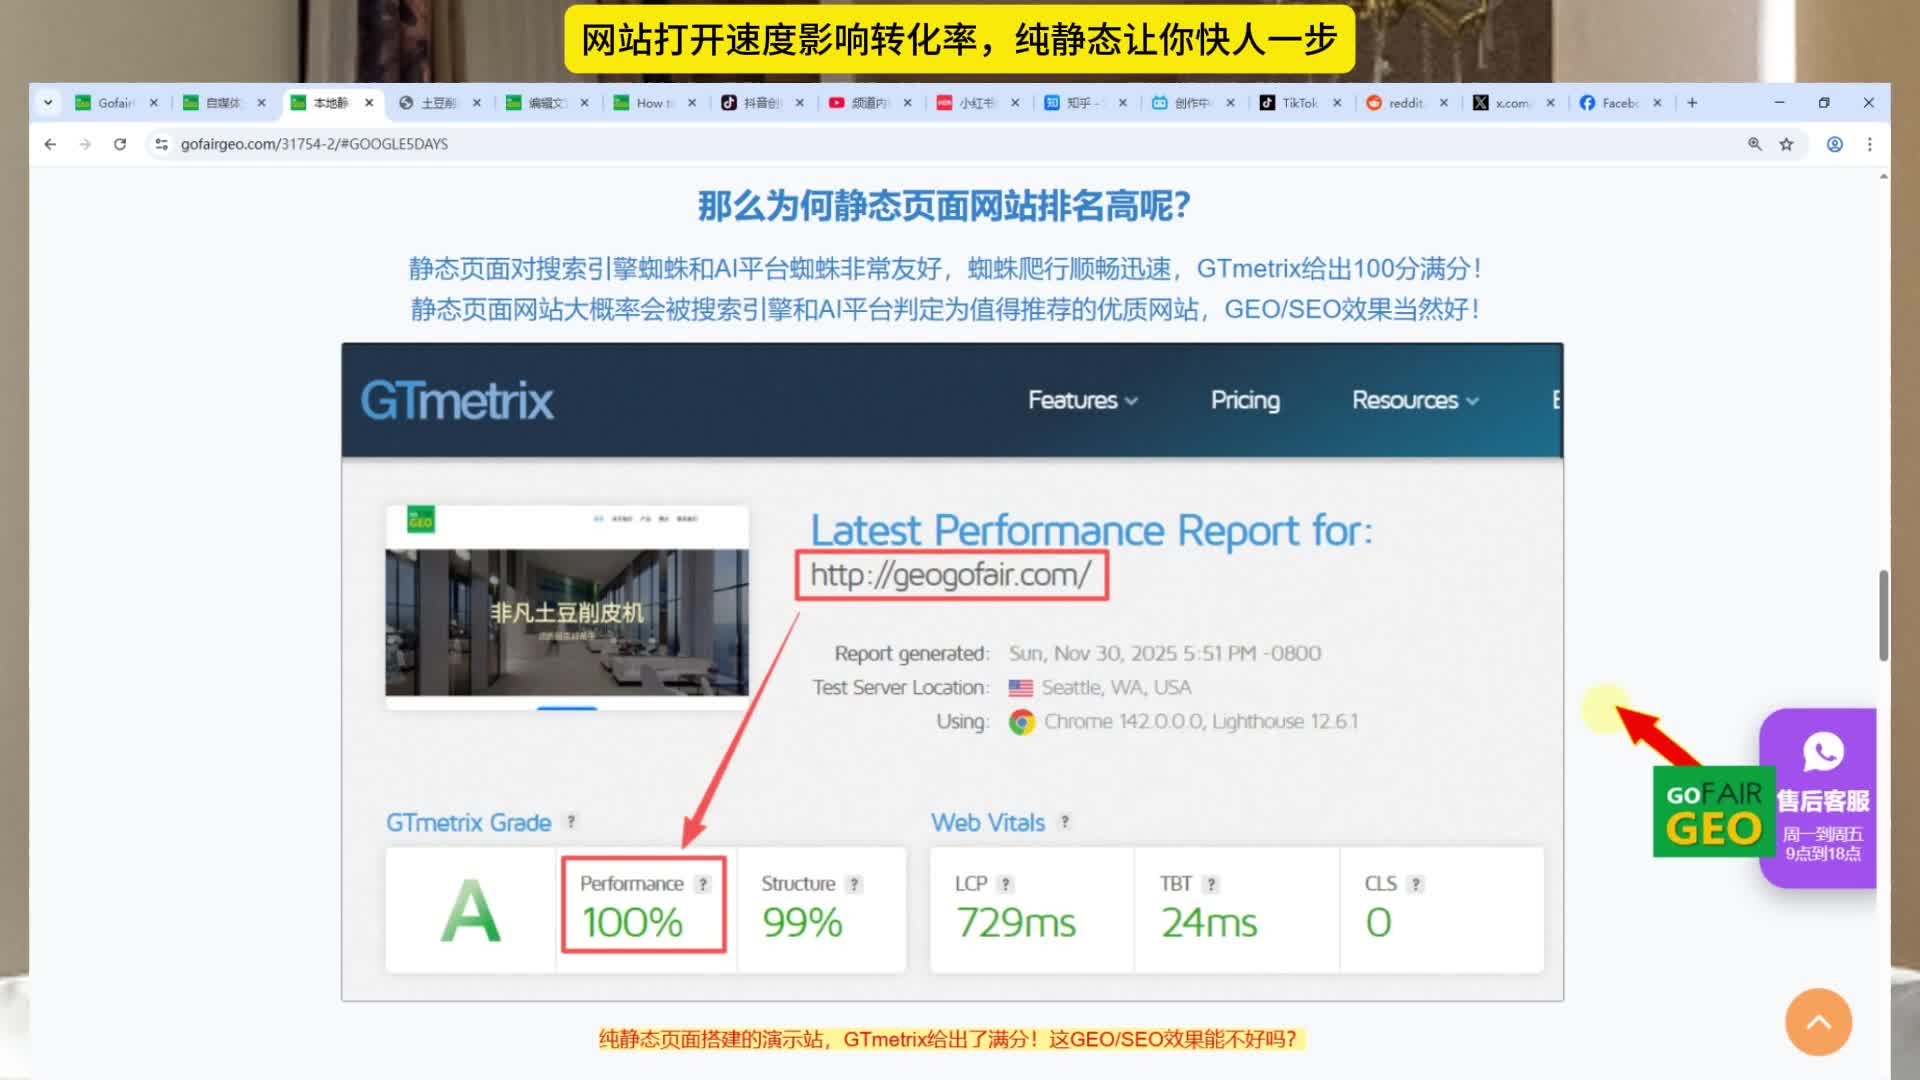
Task: Expand the Features dropdown in GTmetrix
Action: (x=1082, y=400)
